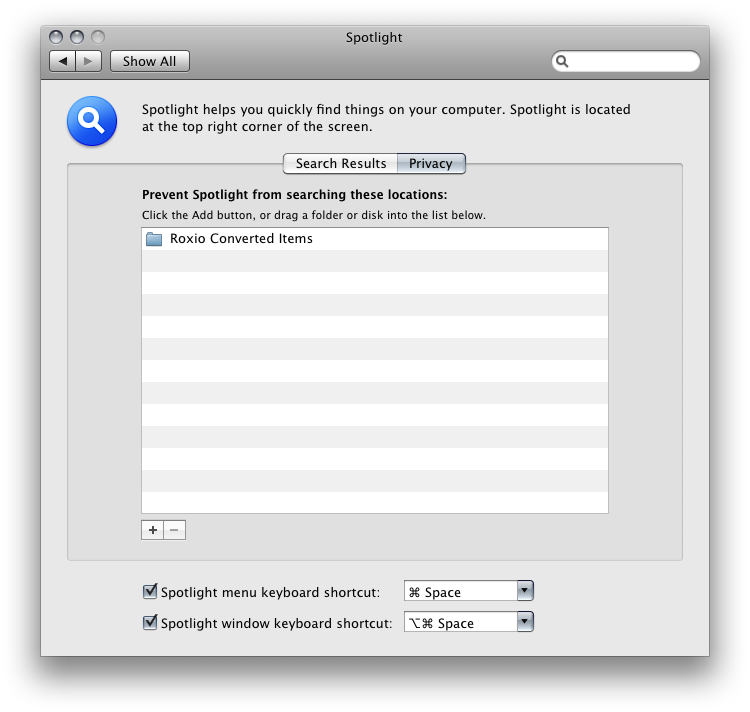Click the back arrow navigation button
750x712 pixels.
[63, 61]
